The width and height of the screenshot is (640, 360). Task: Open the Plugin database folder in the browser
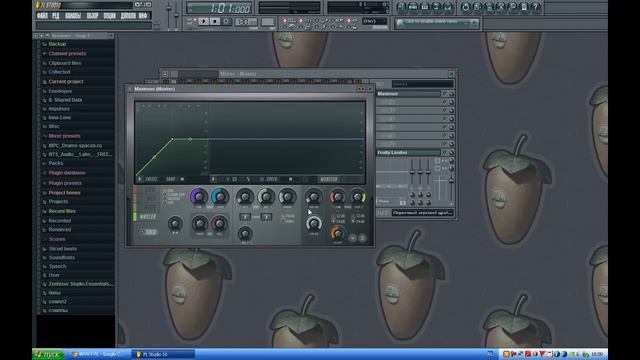point(67,173)
